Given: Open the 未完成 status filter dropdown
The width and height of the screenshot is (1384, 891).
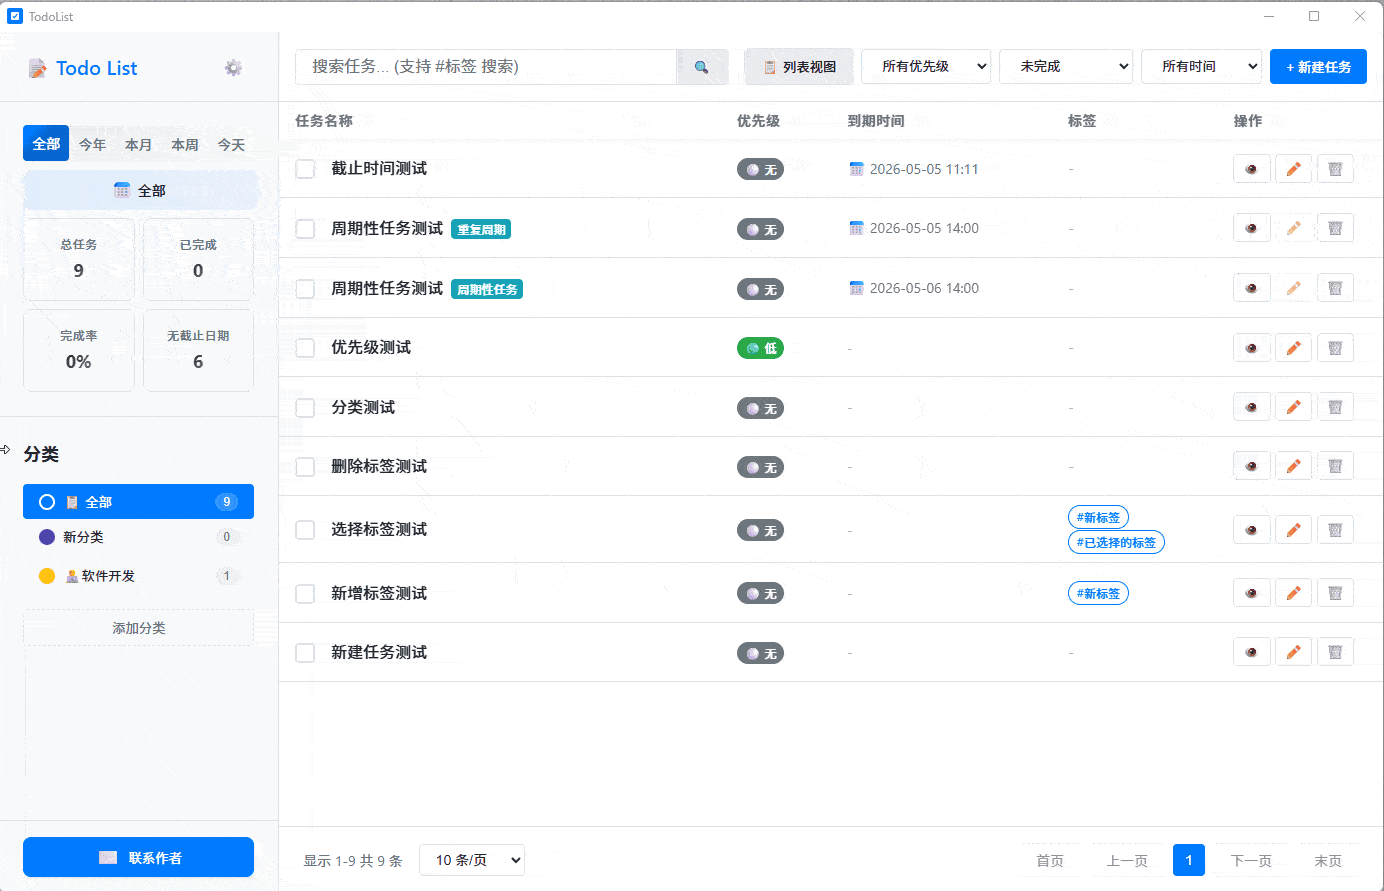Looking at the screenshot, I should pyautogui.click(x=1066, y=67).
